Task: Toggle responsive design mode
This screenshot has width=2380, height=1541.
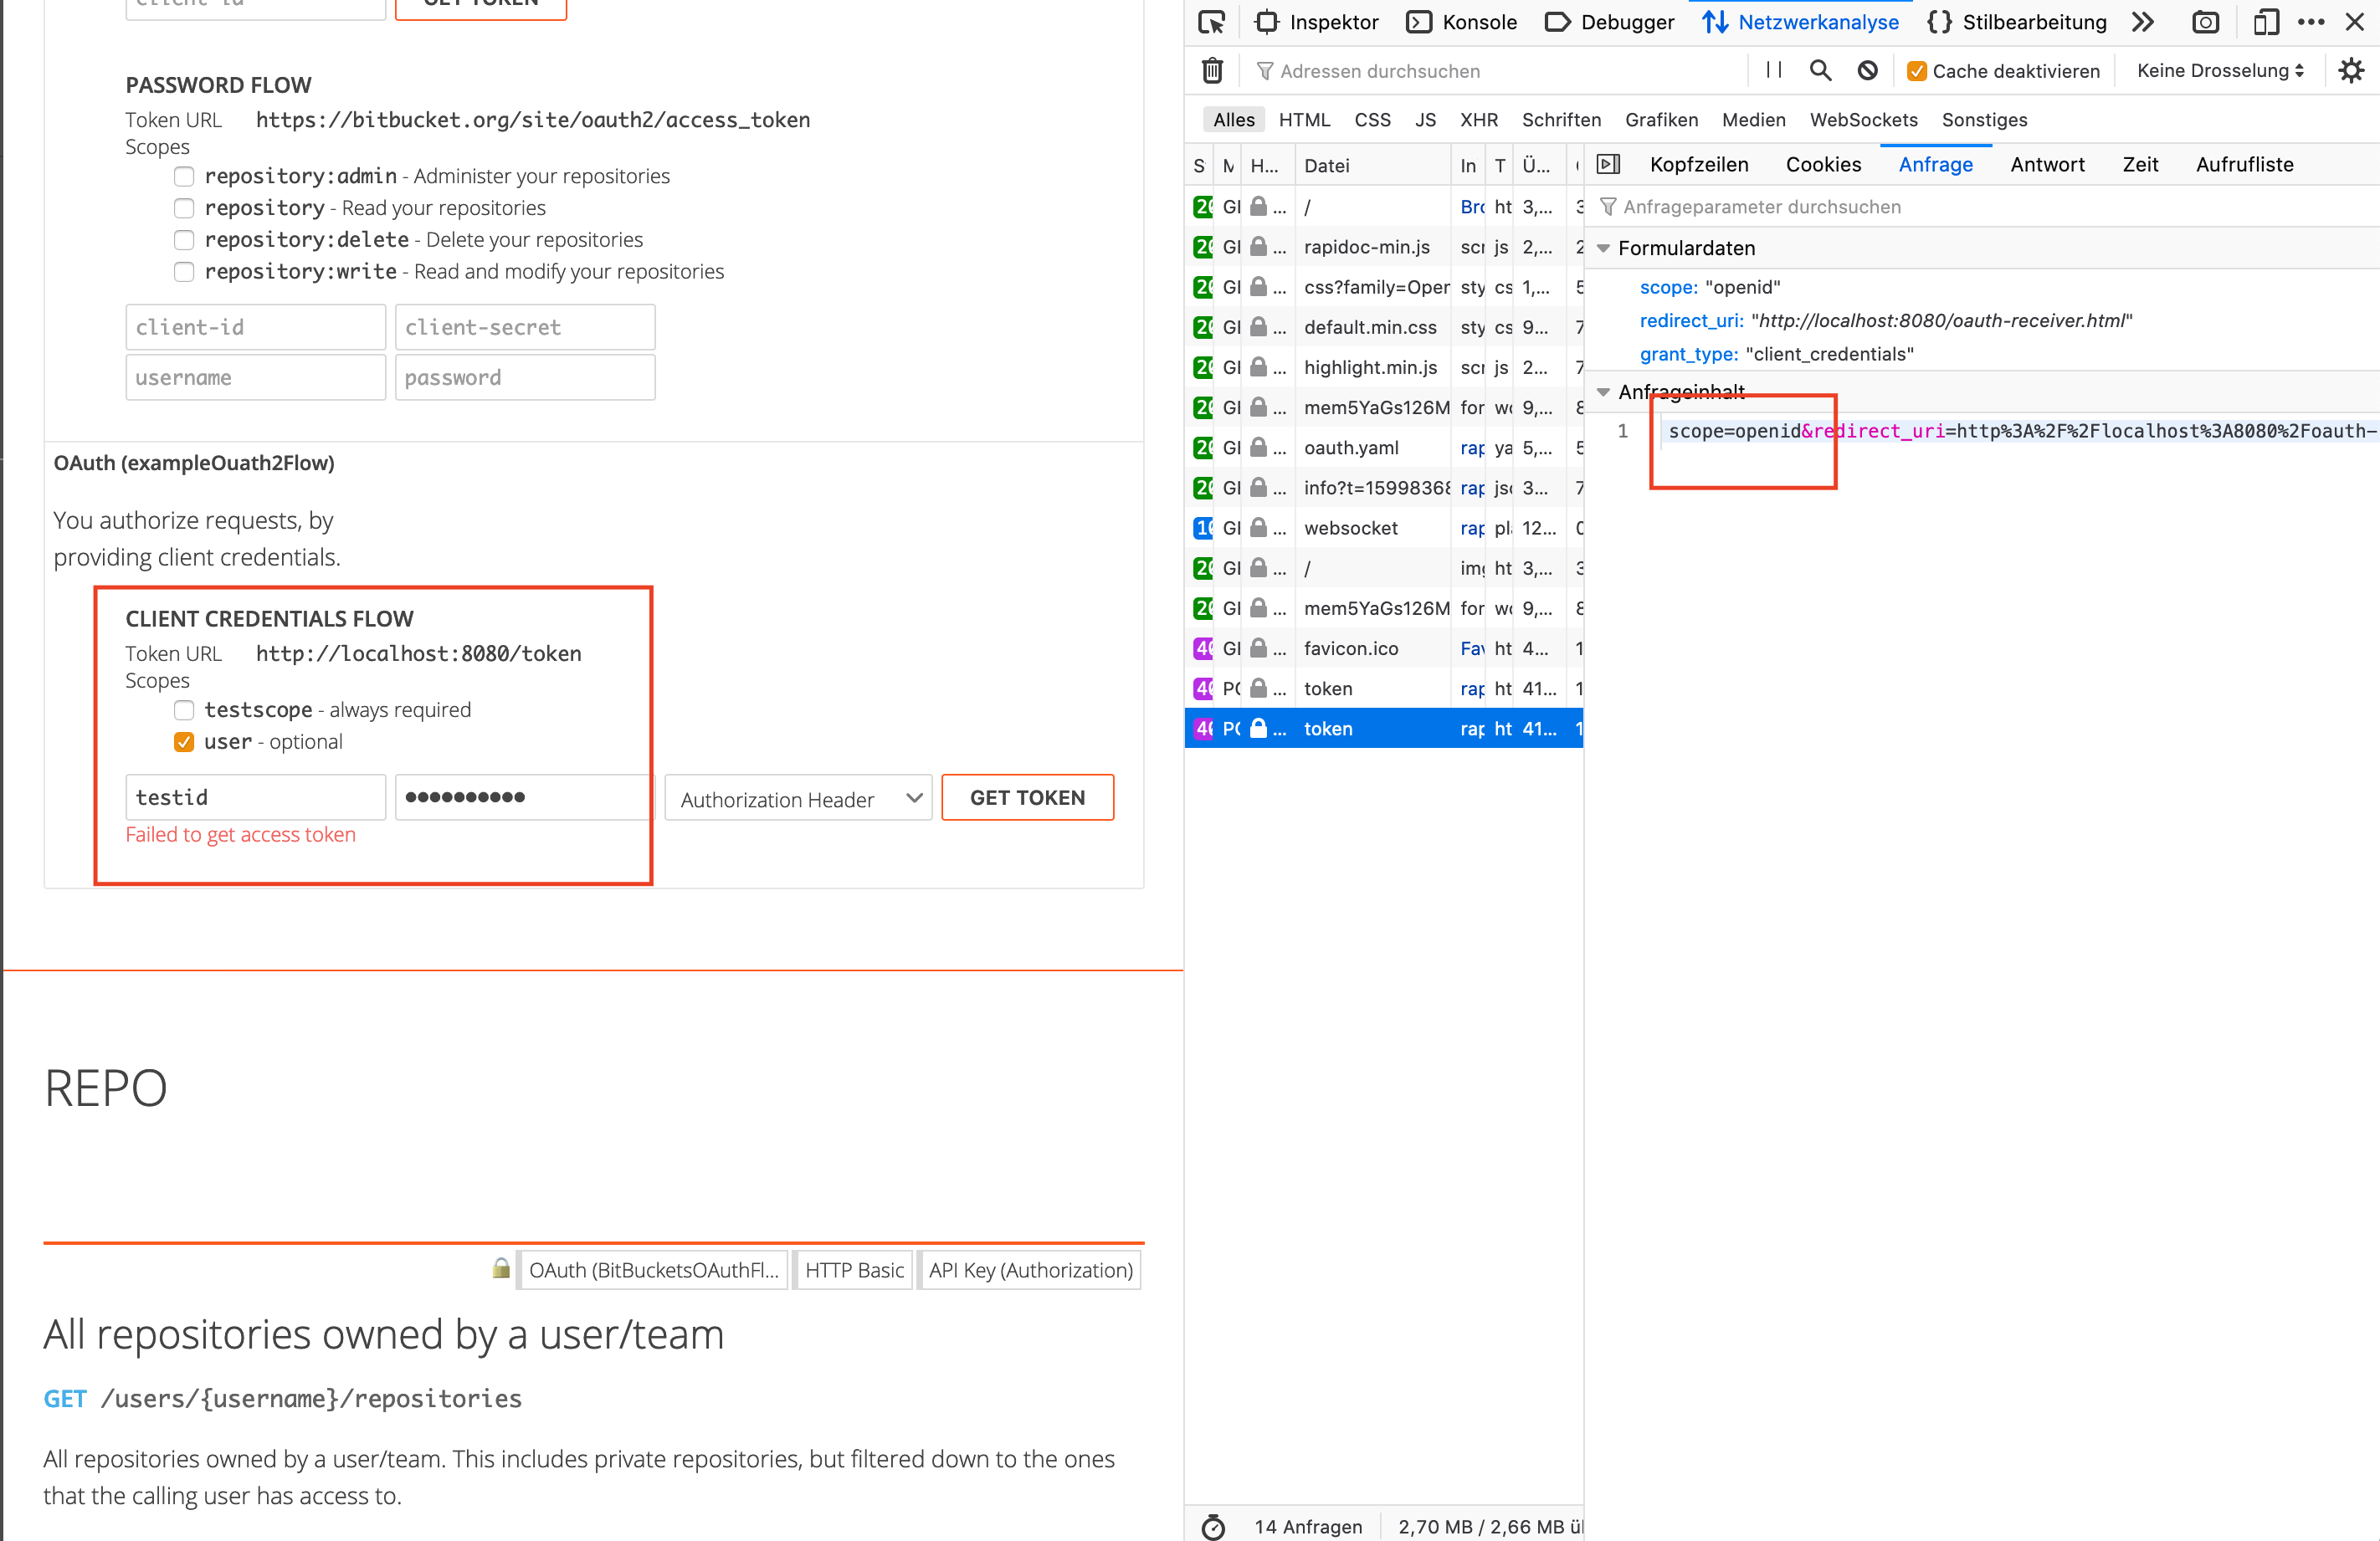Action: click(2266, 21)
